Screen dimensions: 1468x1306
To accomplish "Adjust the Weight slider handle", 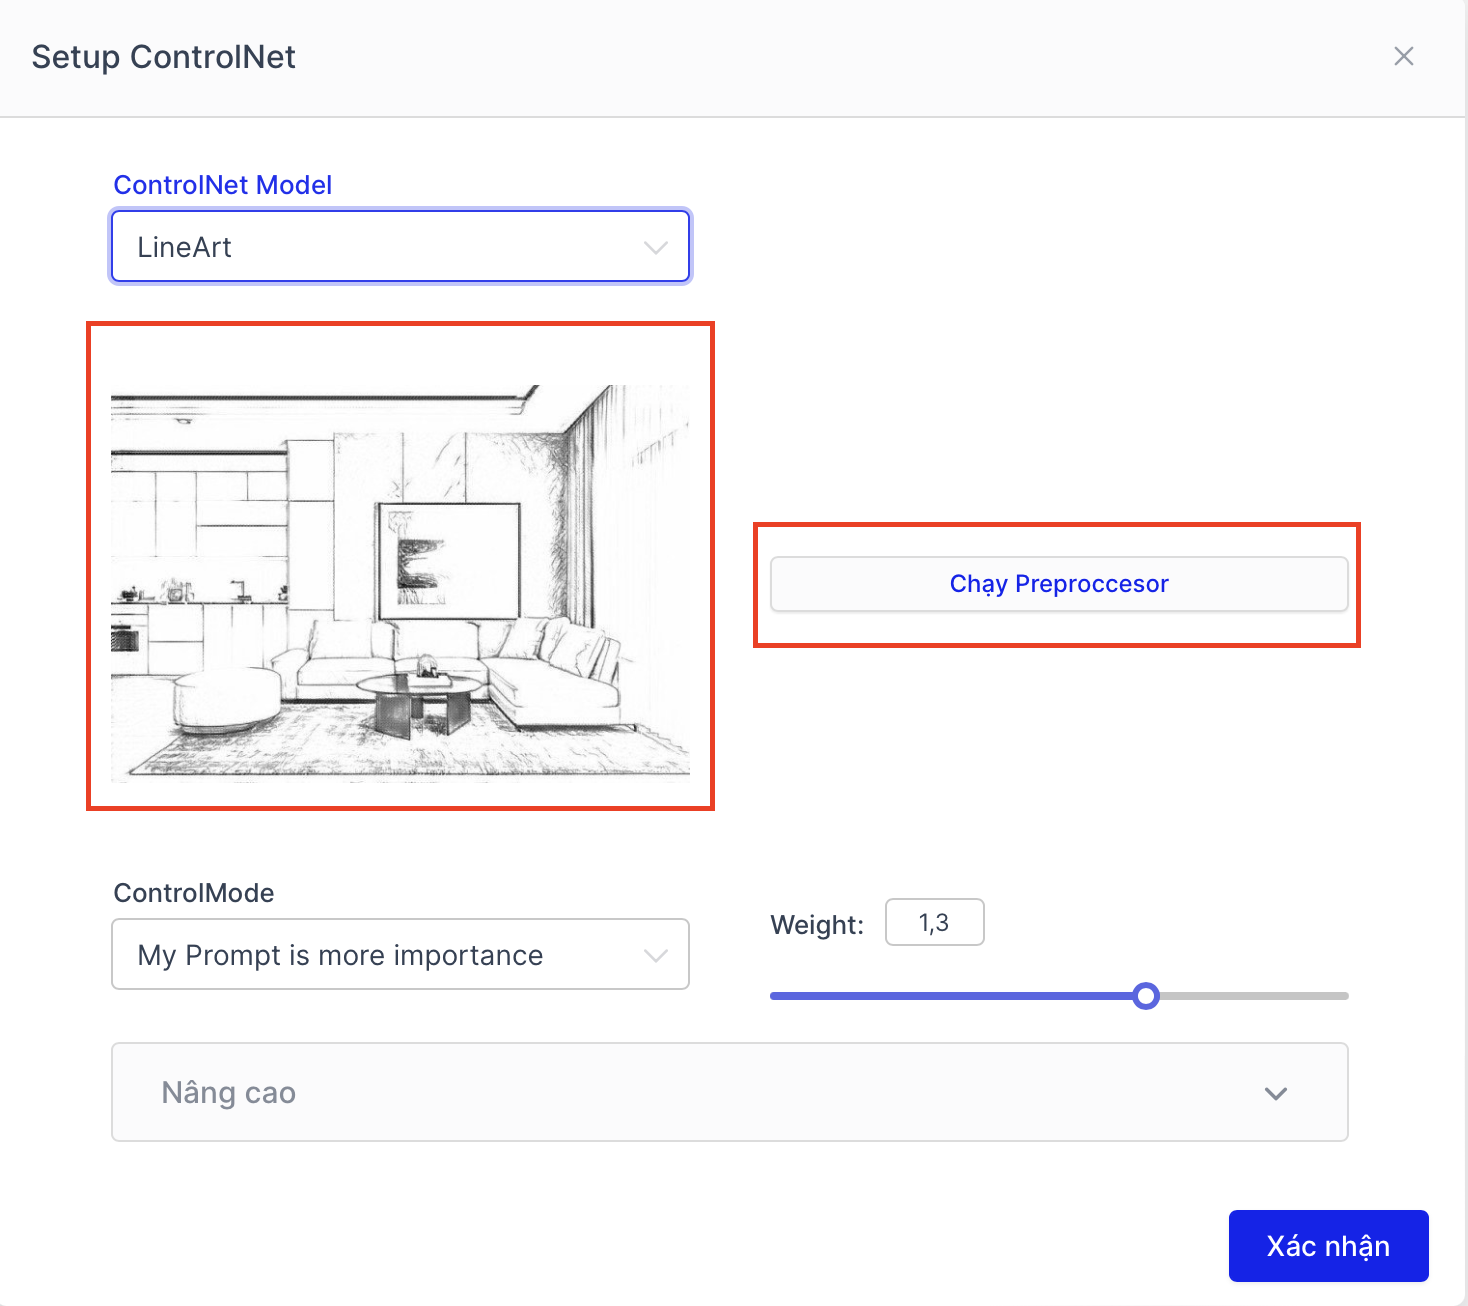I will 1146,995.
